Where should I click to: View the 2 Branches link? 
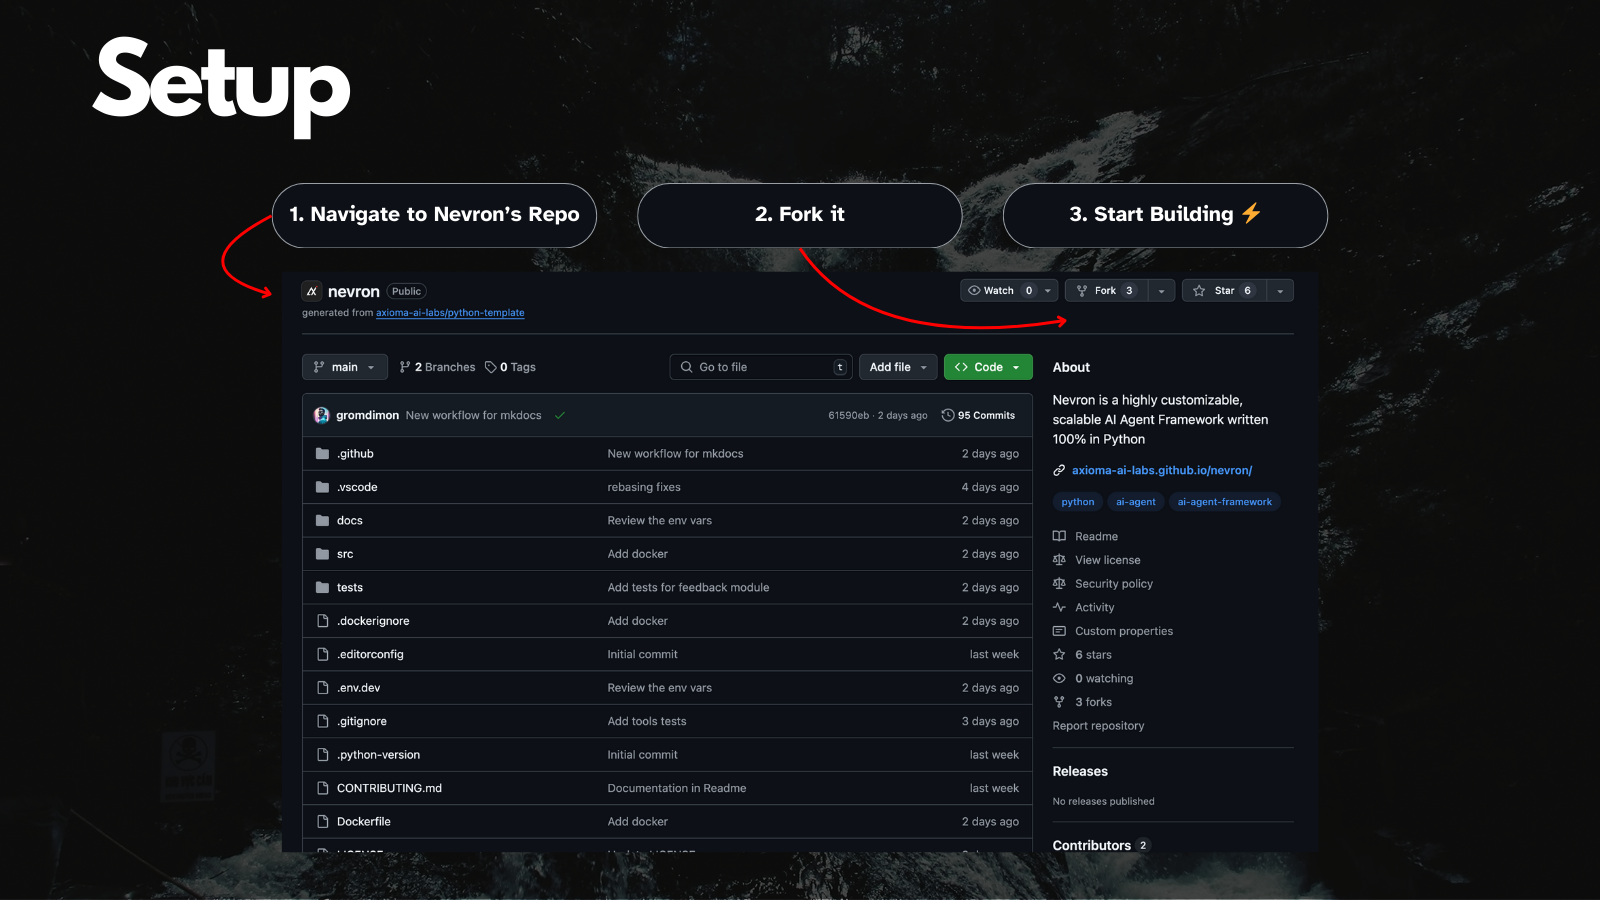click(x=437, y=367)
